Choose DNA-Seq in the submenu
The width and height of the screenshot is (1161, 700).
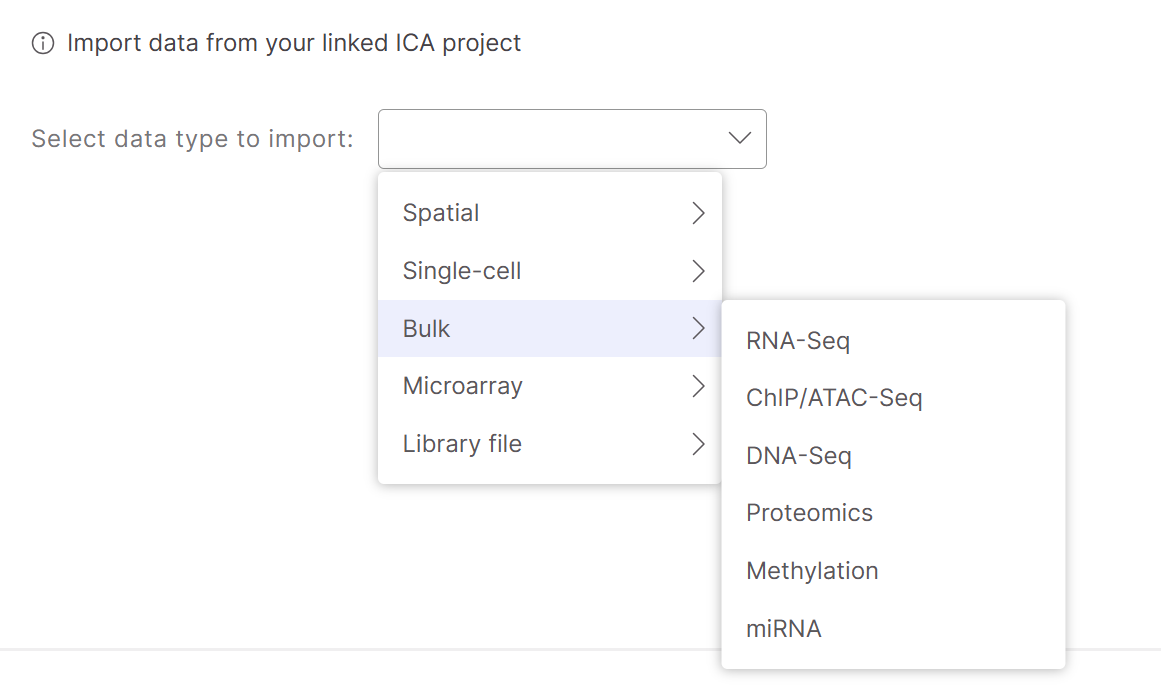(799, 456)
